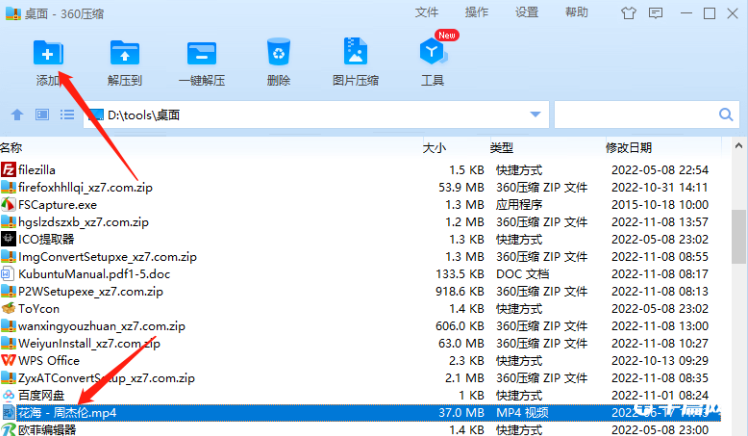
Task: Select WeiyunInstall_xz7.com.zip file name
Action: click(89, 343)
